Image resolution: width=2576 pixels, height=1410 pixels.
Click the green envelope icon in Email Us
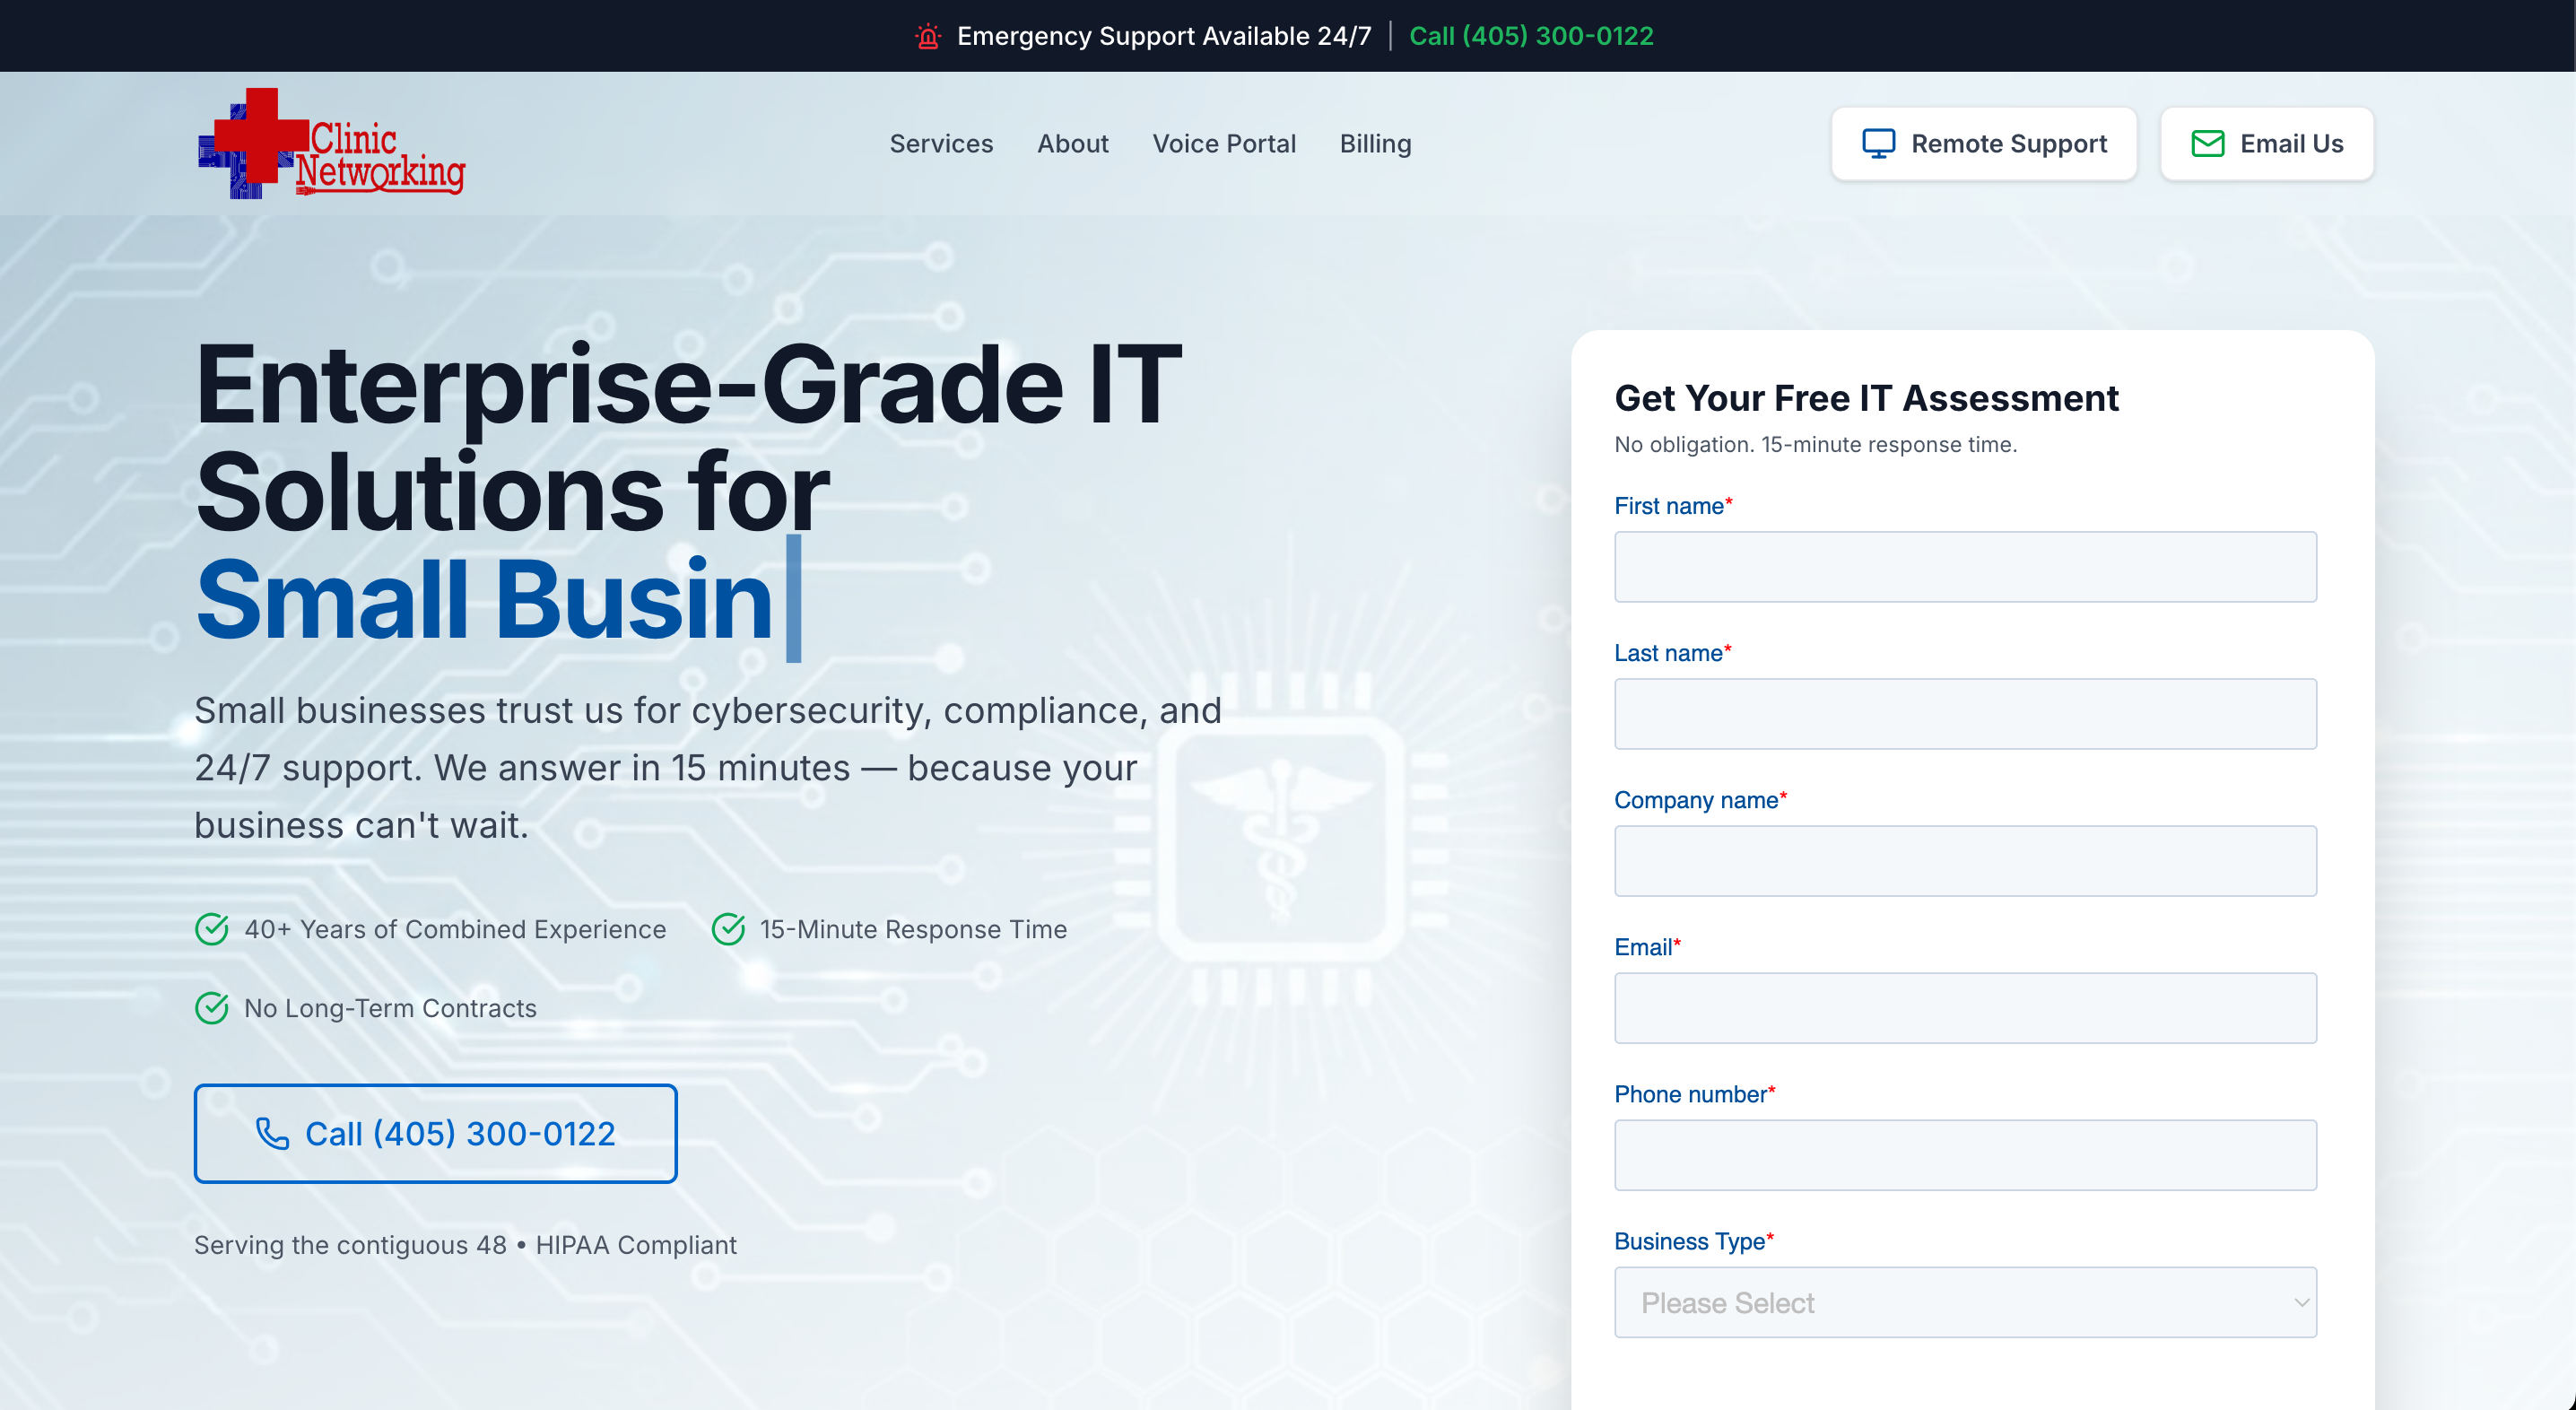pyautogui.click(x=2207, y=144)
